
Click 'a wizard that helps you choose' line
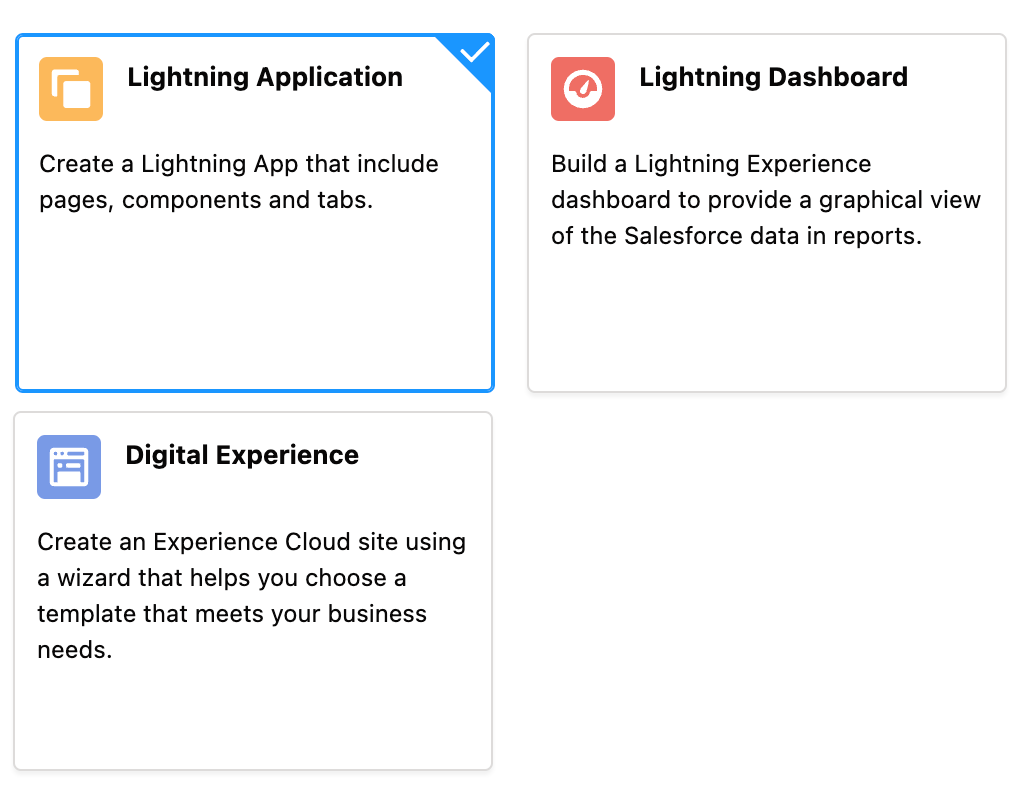tap(222, 578)
